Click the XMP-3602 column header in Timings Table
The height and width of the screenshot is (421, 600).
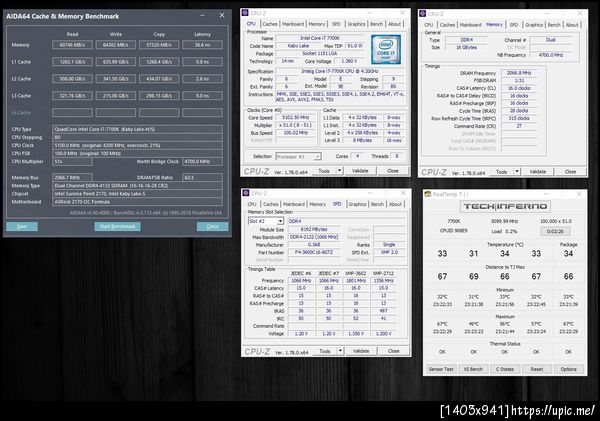[355, 273]
